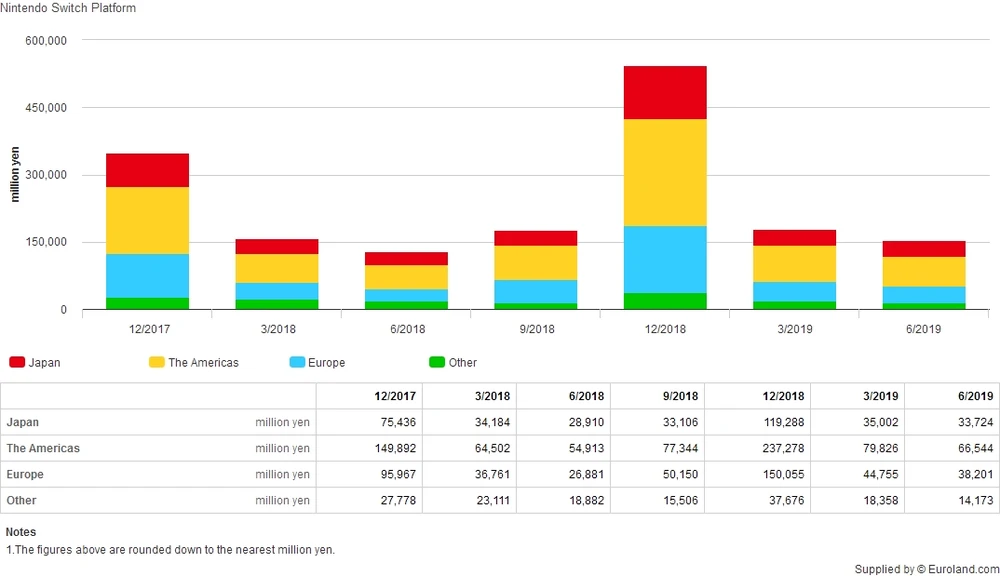Click the blue Europe segment of 12/2018 bar
The height and width of the screenshot is (576, 1000).
(665, 259)
